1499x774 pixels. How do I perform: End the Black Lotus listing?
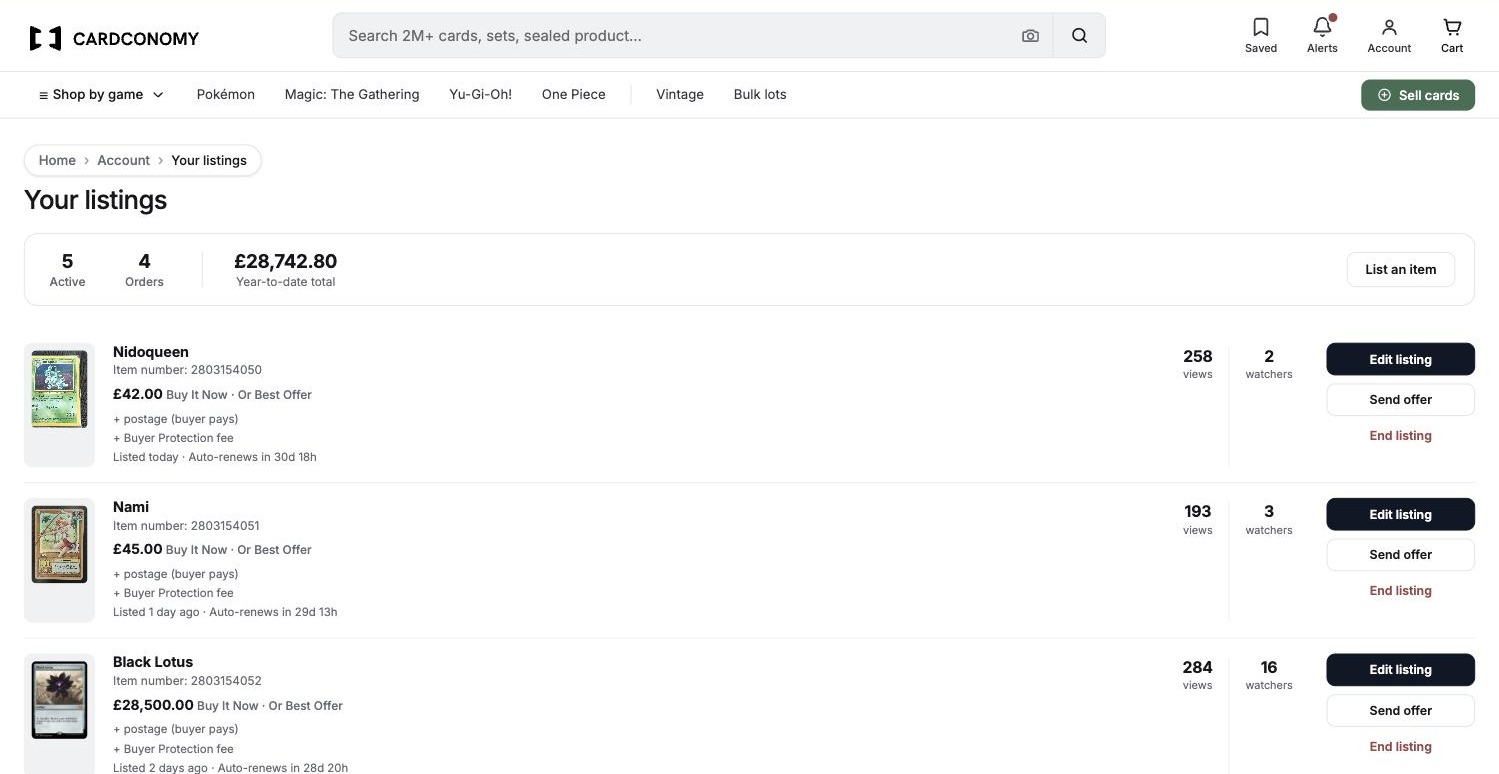(x=1400, y=746)
